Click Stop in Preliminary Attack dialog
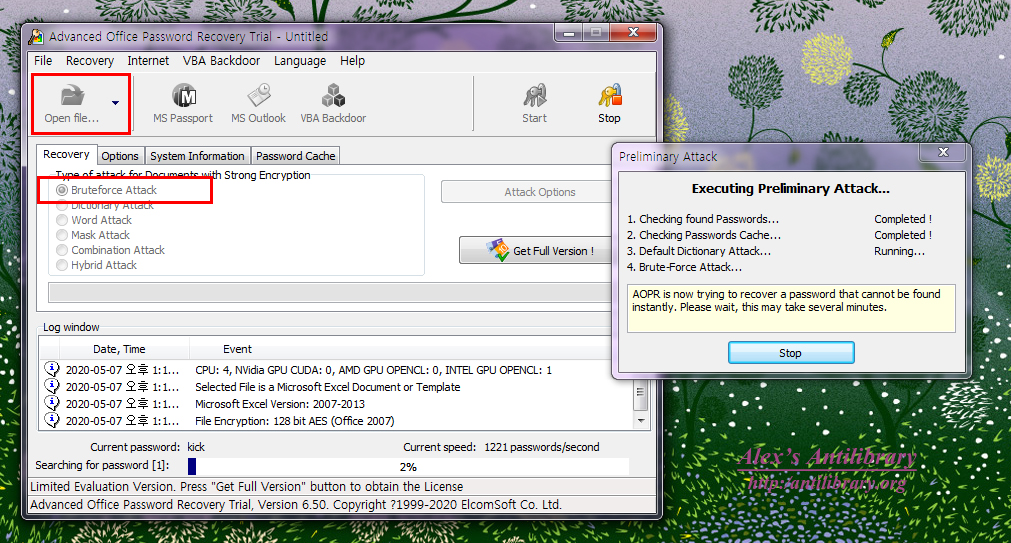This screenshot has width=1011, height=543. point(790,353)
